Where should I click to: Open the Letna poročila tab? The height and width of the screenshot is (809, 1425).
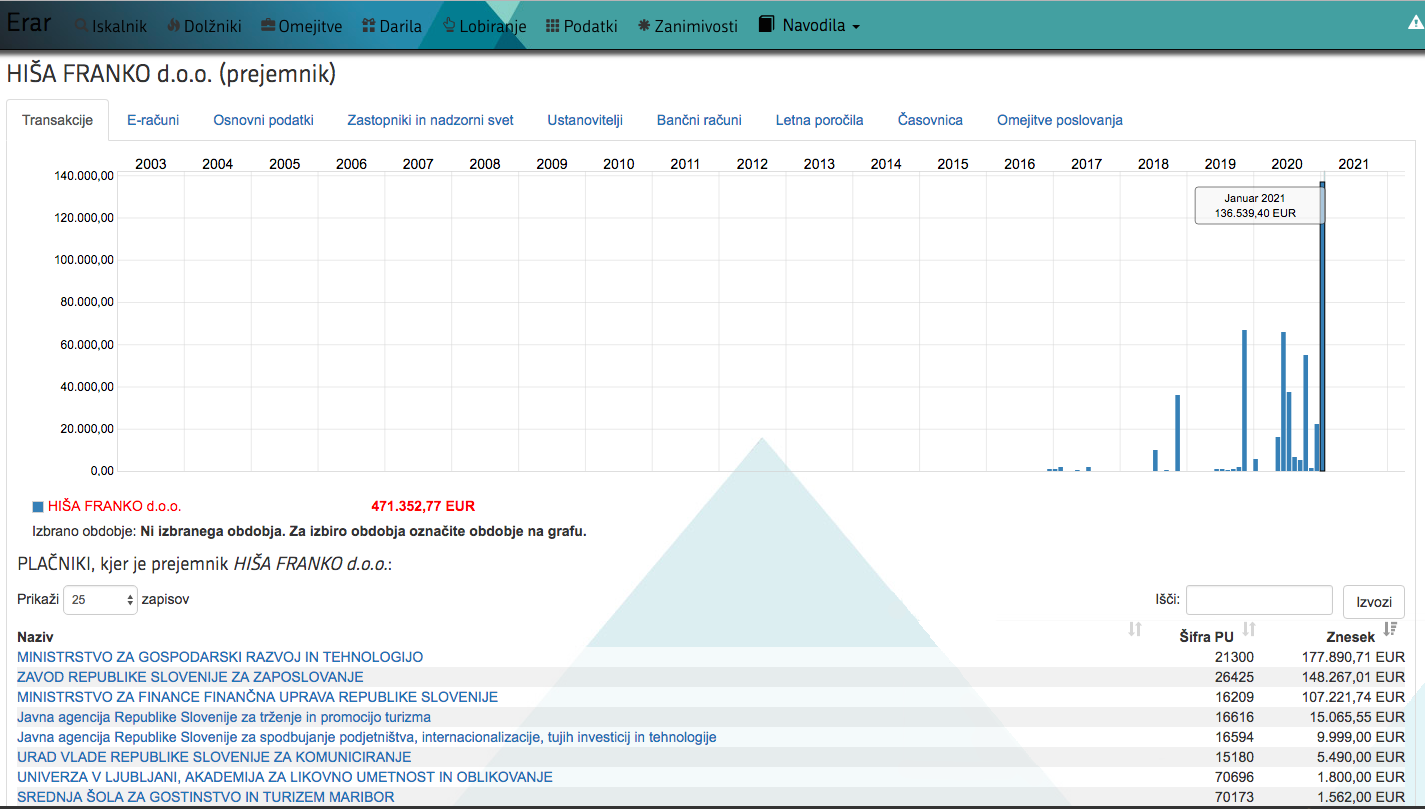click(x=819, y=120)
